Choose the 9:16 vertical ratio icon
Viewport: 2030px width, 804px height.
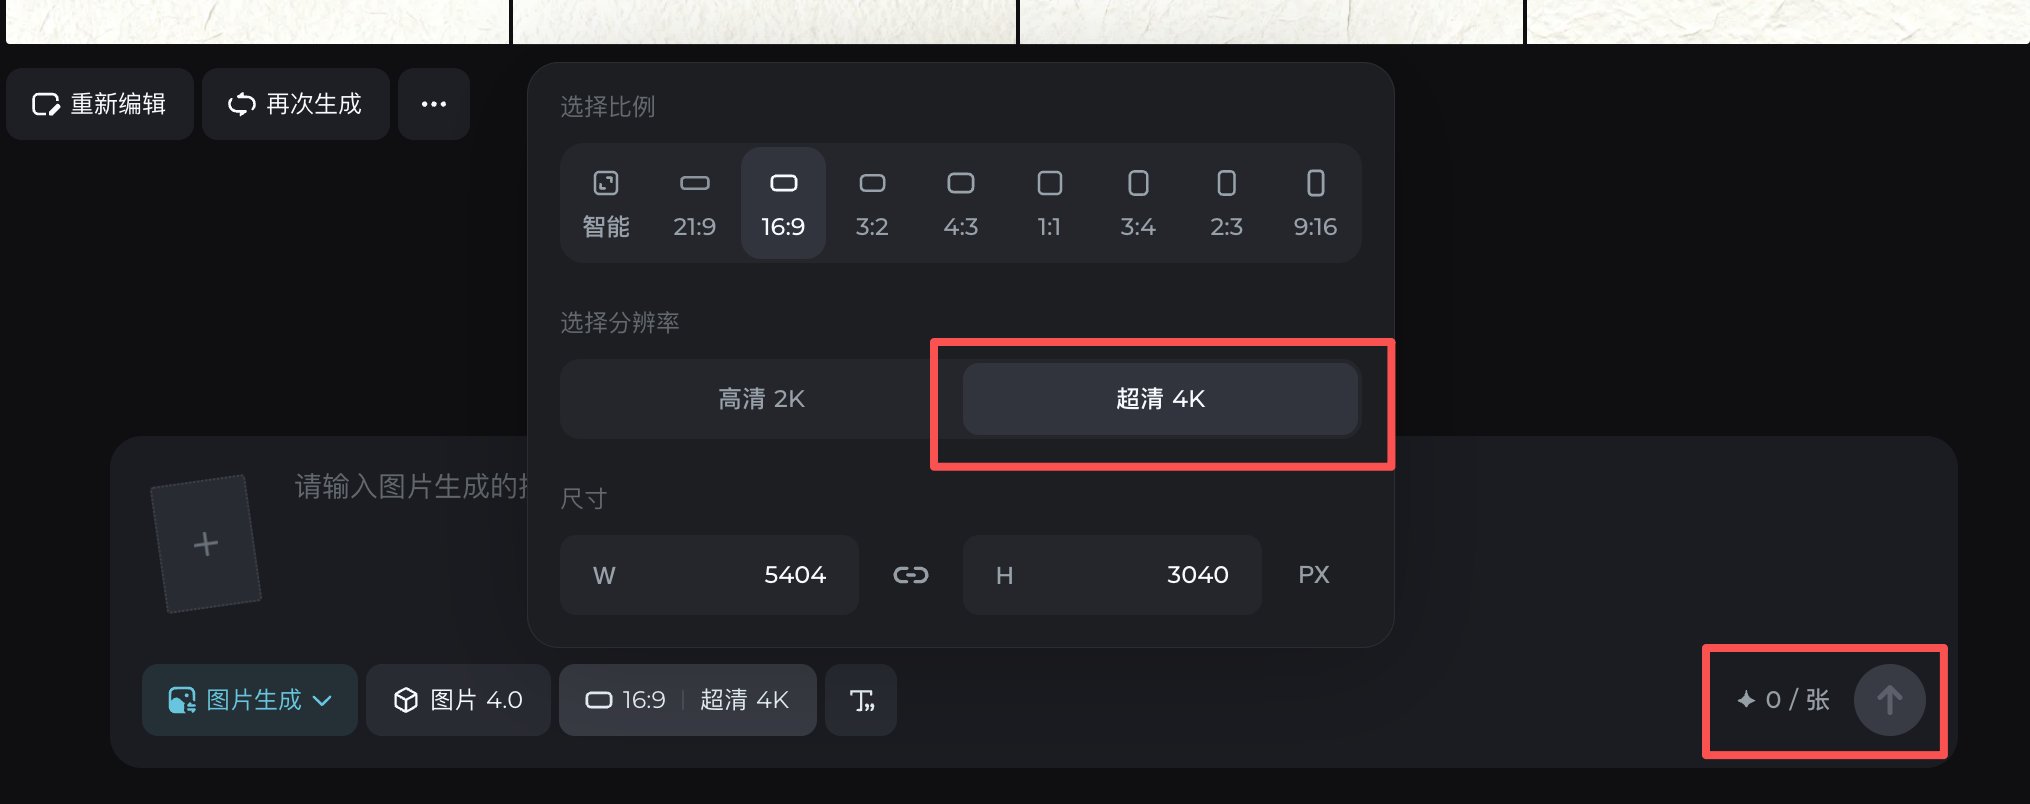[x=1315, y=204]
